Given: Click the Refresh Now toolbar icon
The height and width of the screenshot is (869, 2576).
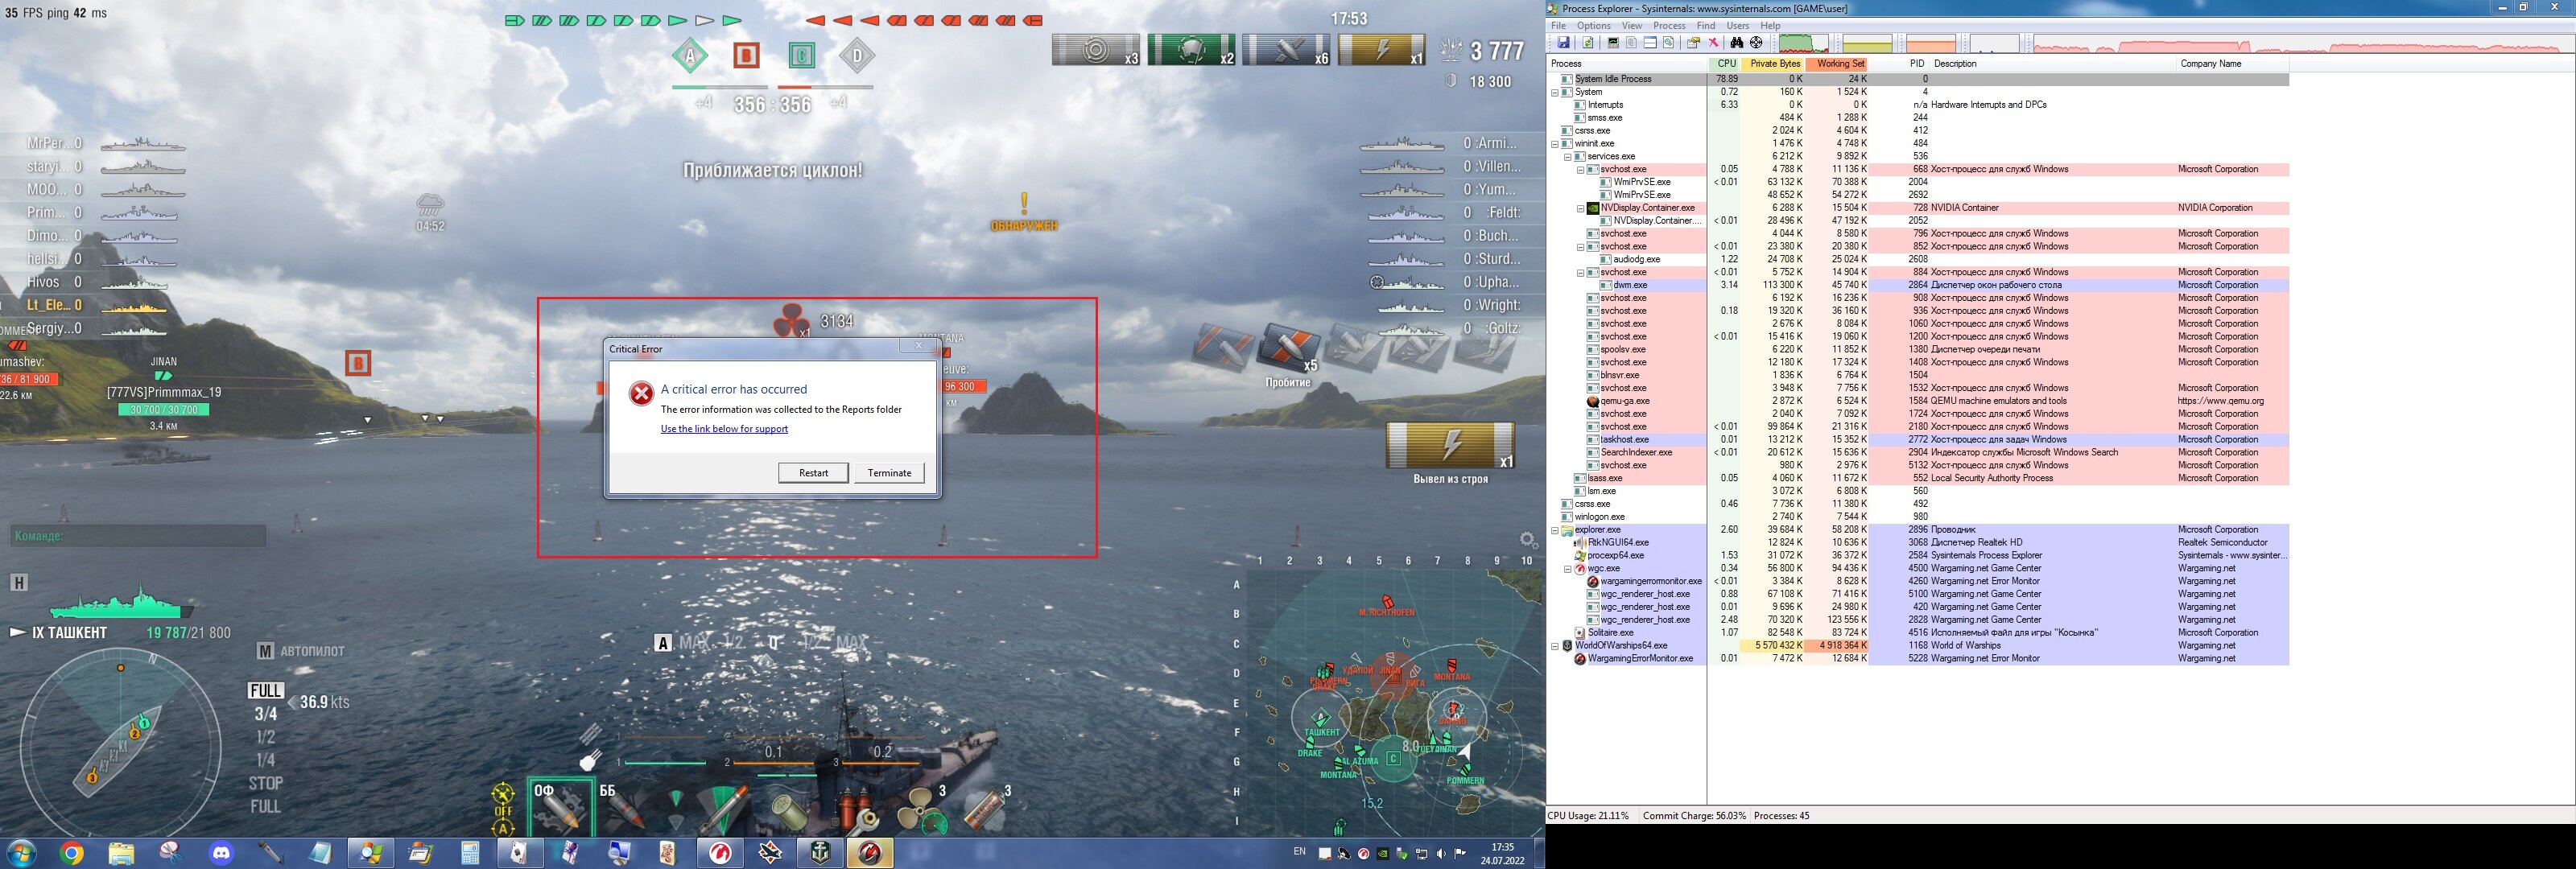Looking at the screenshot, I should pos(1588,43).
